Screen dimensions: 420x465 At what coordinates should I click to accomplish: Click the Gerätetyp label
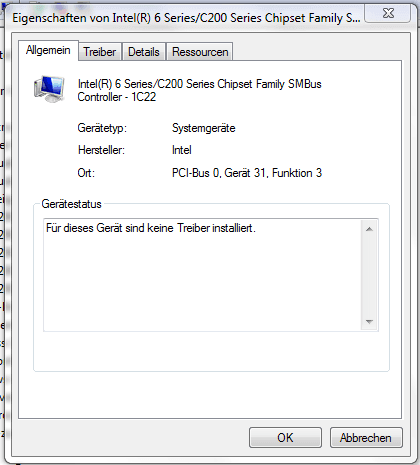pos(102,128)
